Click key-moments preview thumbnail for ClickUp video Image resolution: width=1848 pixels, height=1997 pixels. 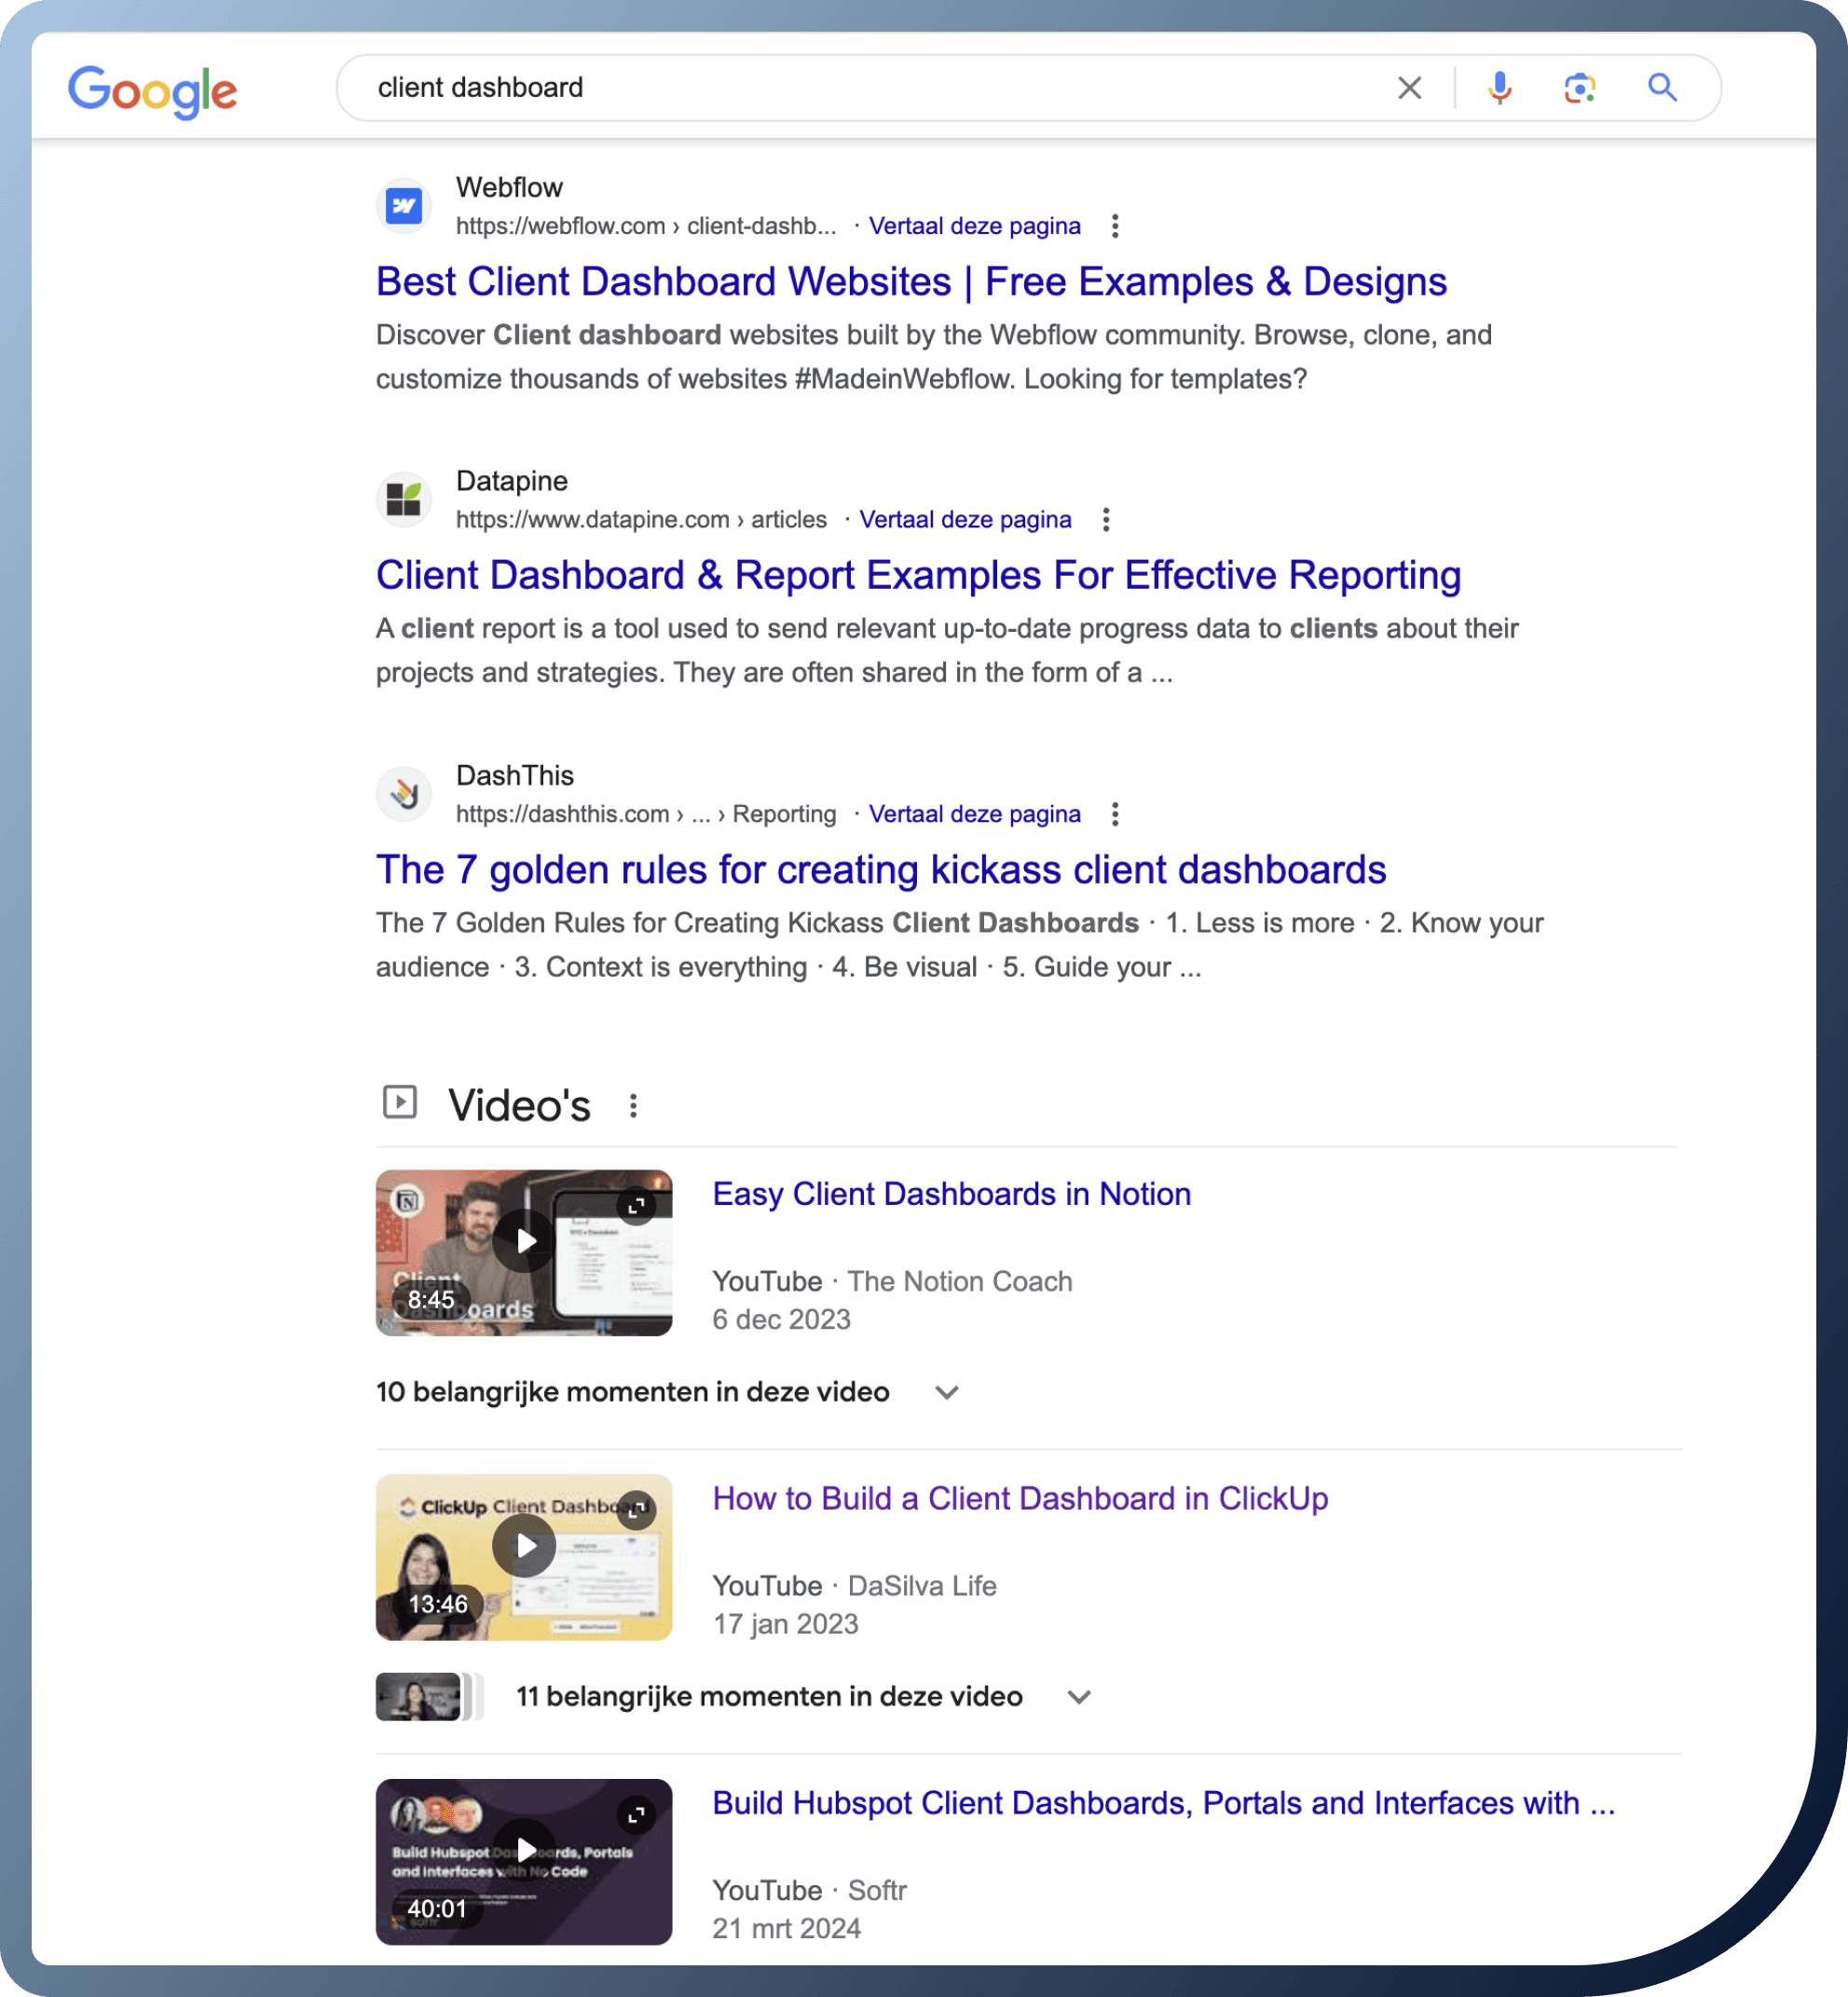429,1697
